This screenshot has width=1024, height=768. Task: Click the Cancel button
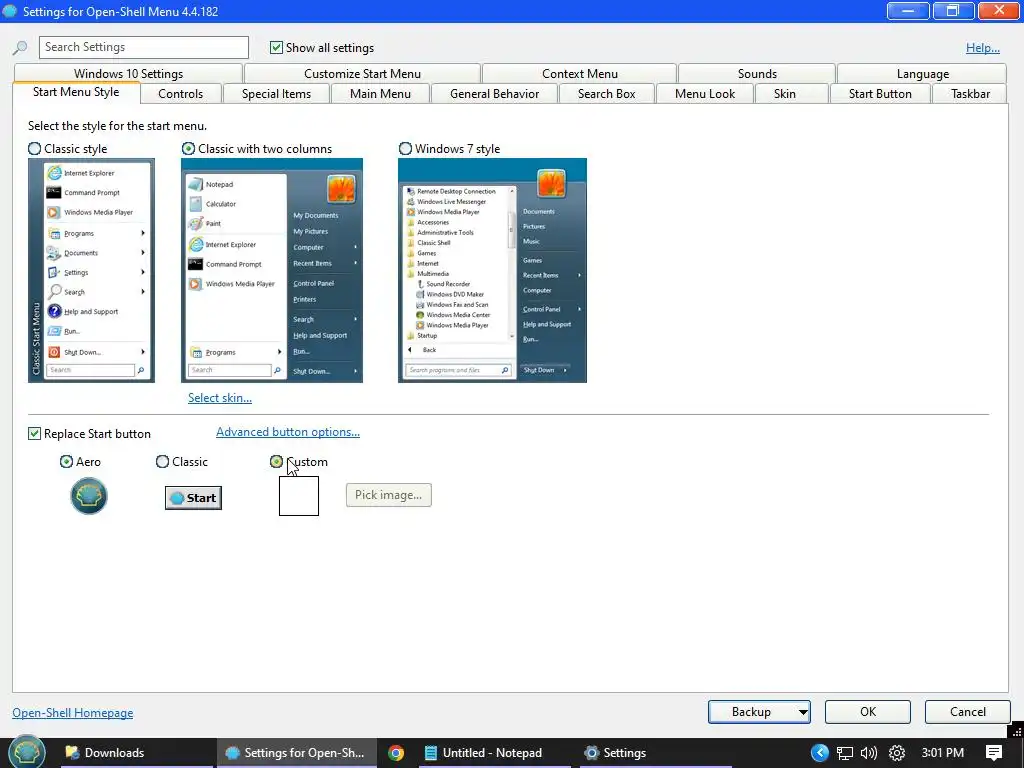pyautogui.click(x=967, y=712)
